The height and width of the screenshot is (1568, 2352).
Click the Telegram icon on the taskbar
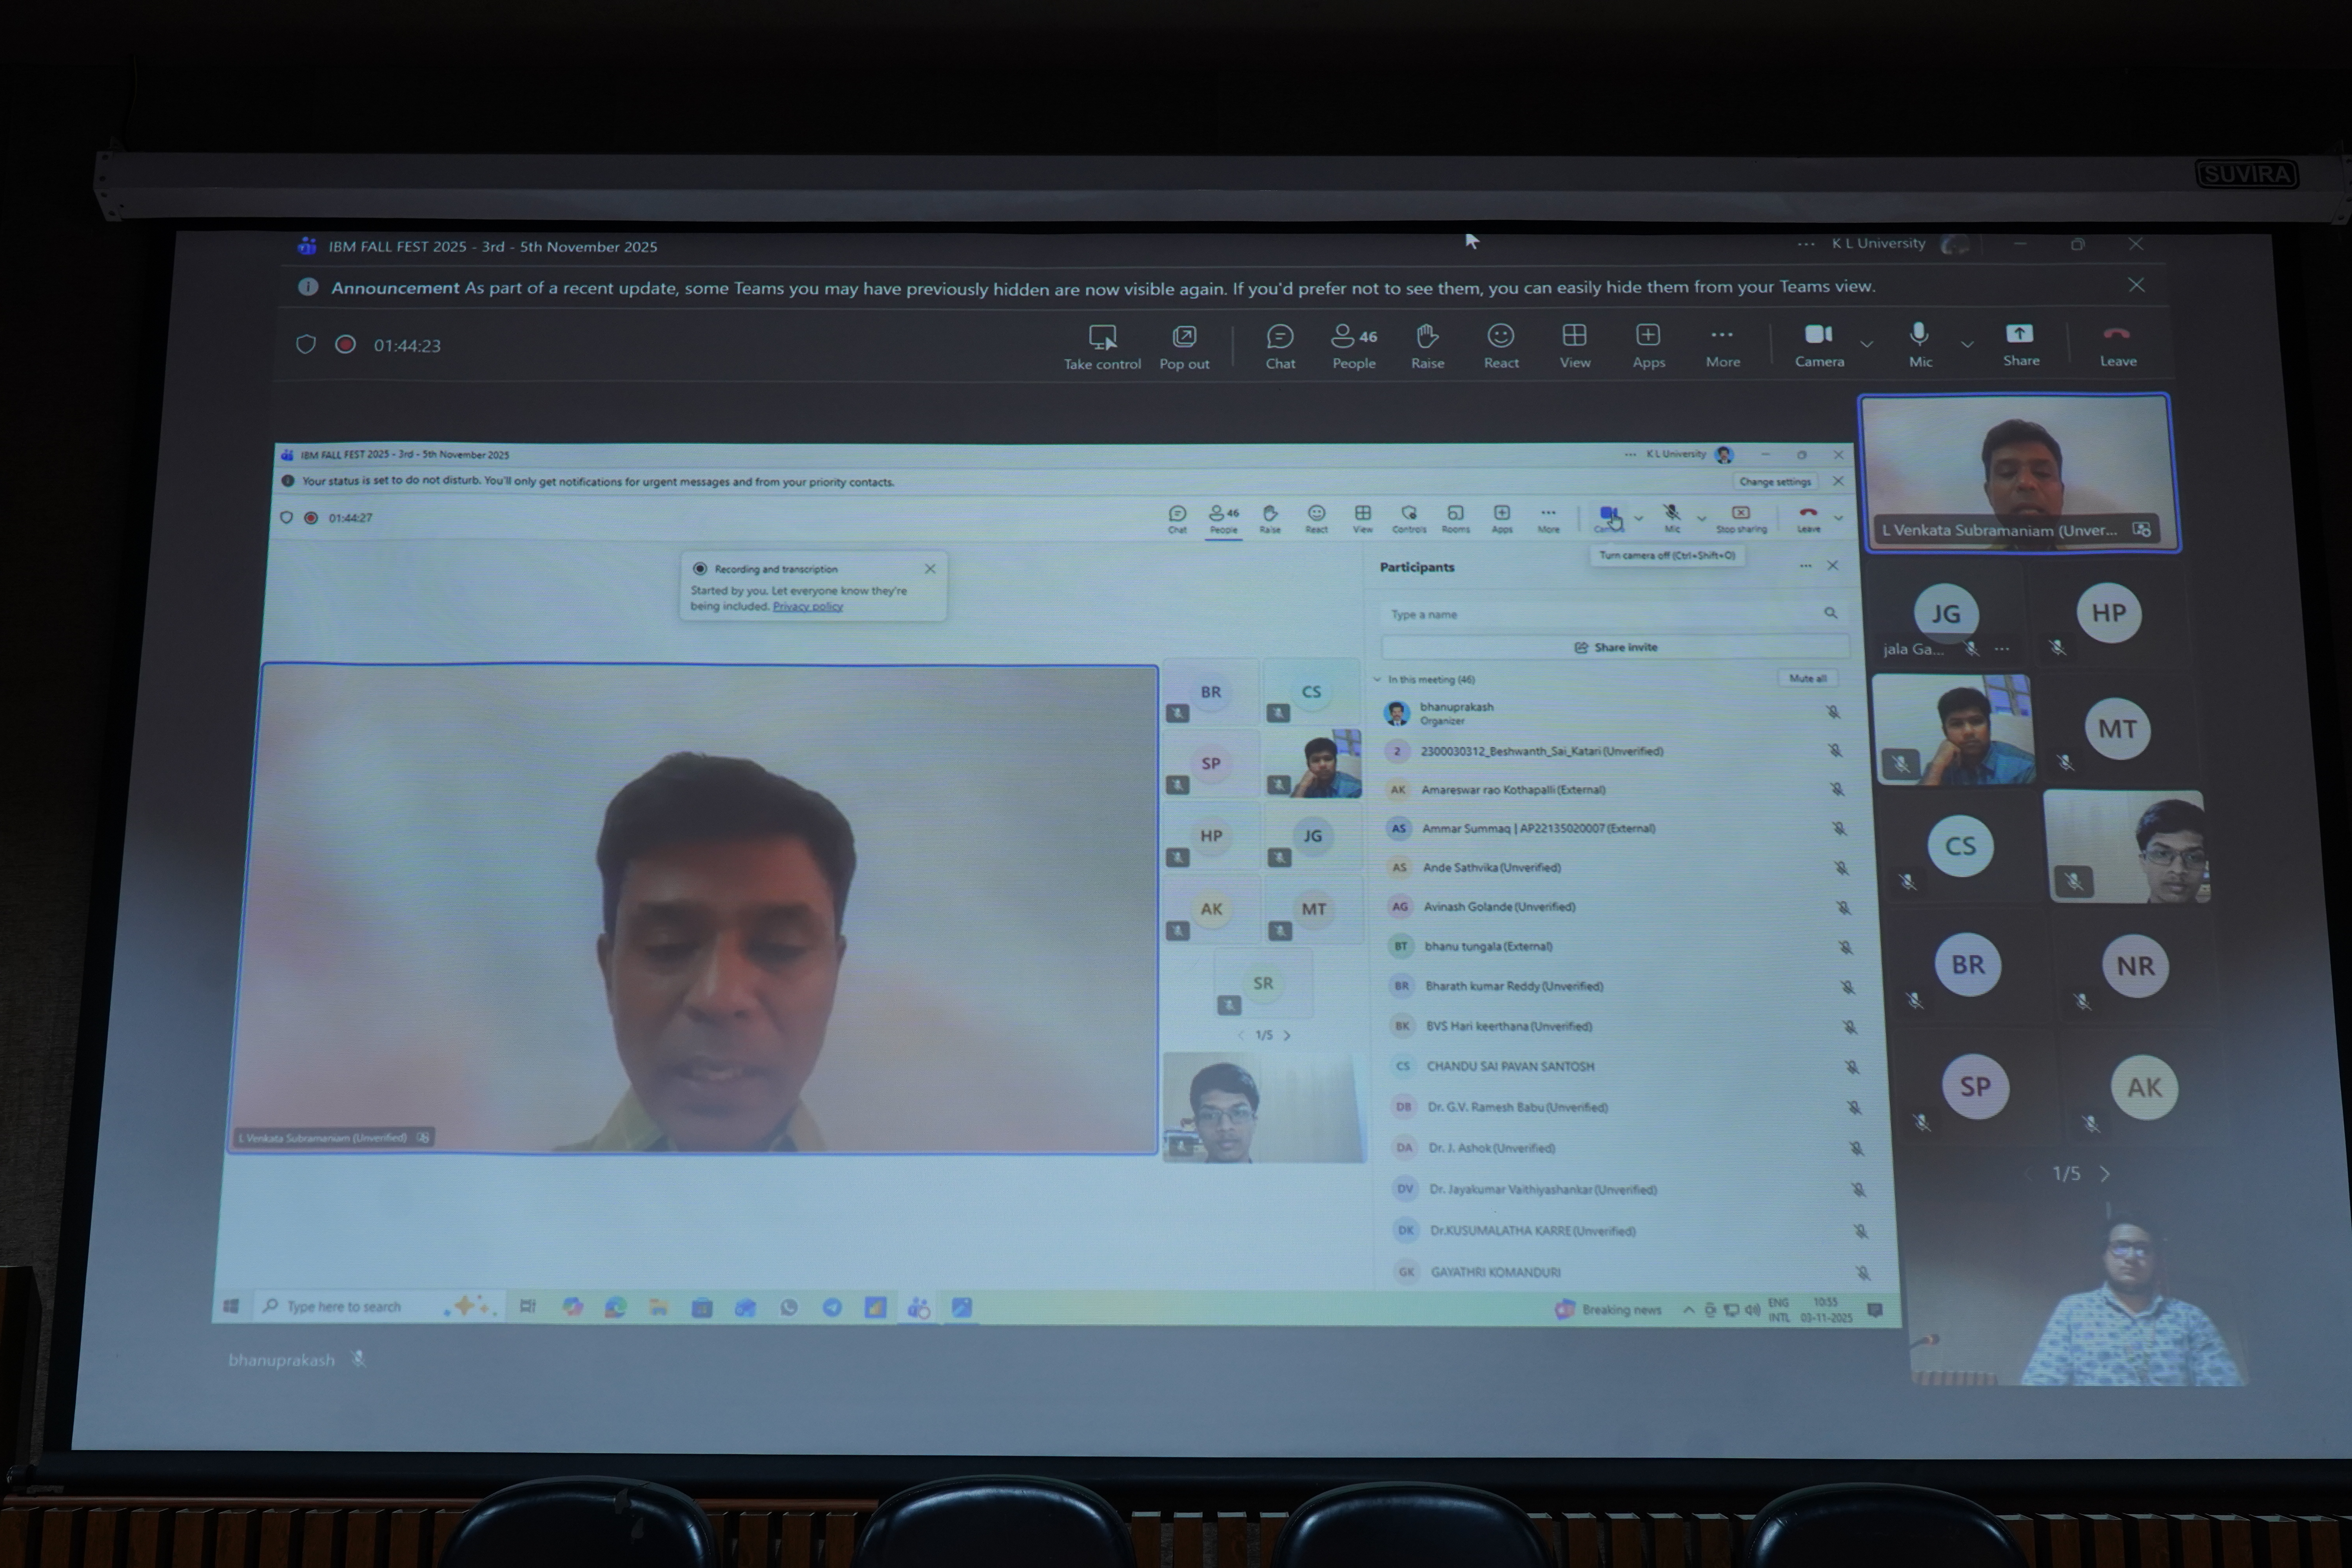(x=832, y=1307)
